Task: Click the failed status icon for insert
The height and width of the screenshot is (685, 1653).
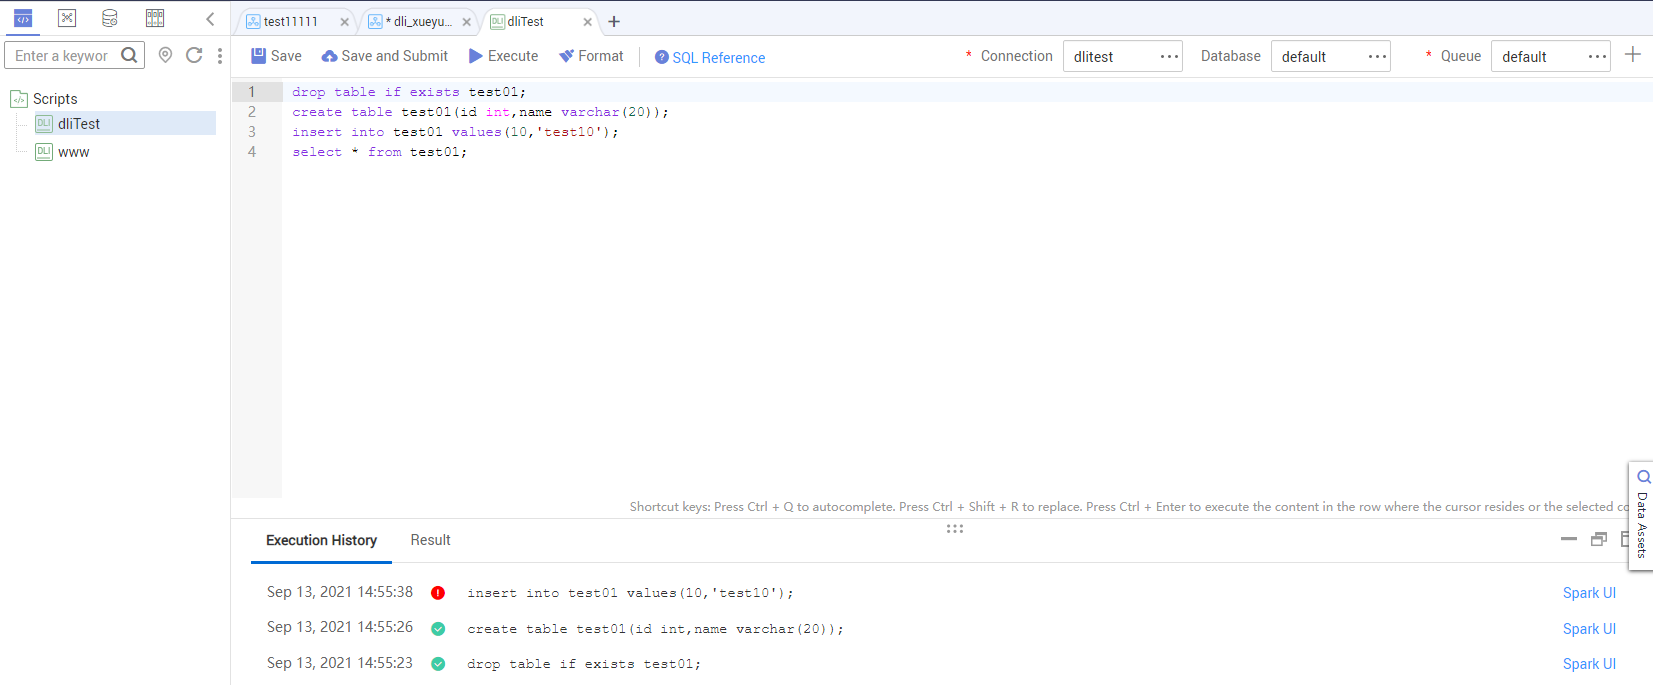Action: click(438, 593)
